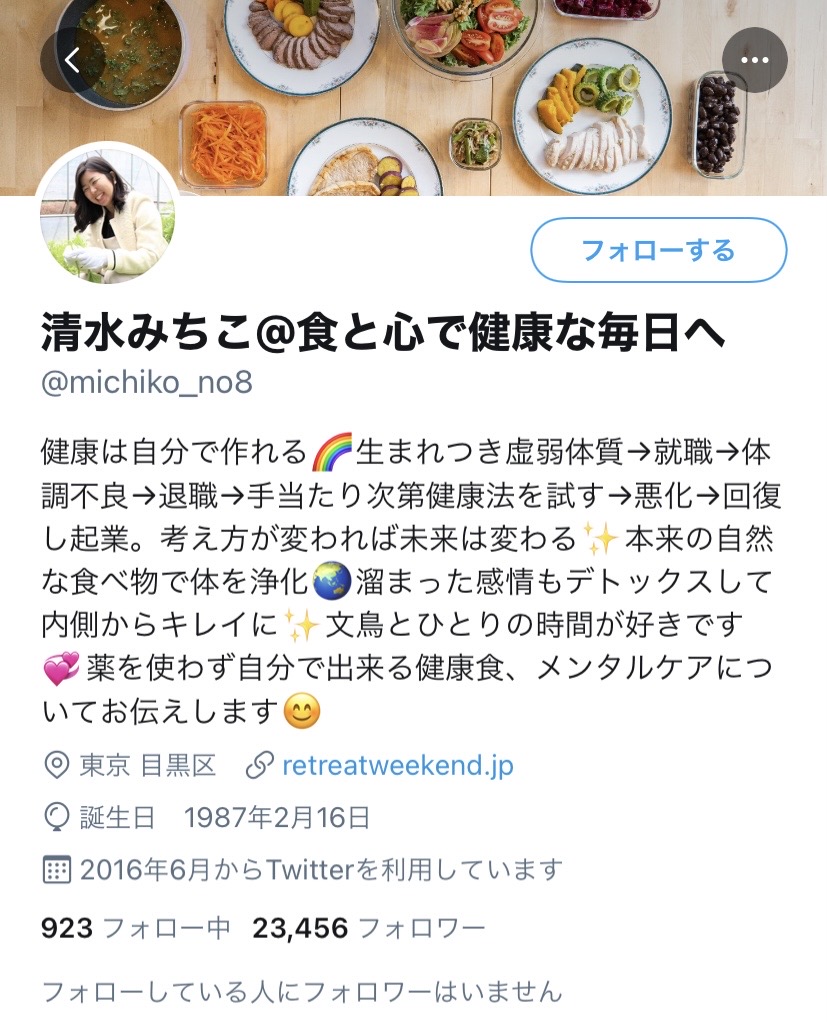Click the rainbow emoji in bio
Screen dimensions: 827x1022
pos(332,452)
